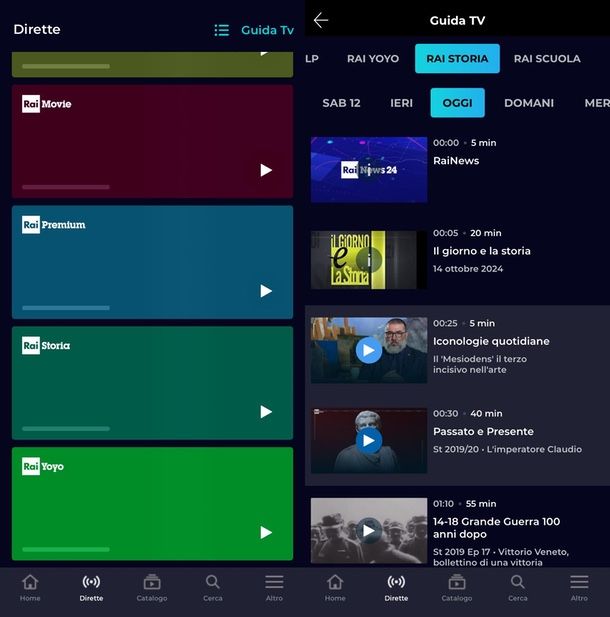This screenshot has width=610, height=617.
Task: Select the RAI SCUOLA channel tab
Action: click(547, 59)
